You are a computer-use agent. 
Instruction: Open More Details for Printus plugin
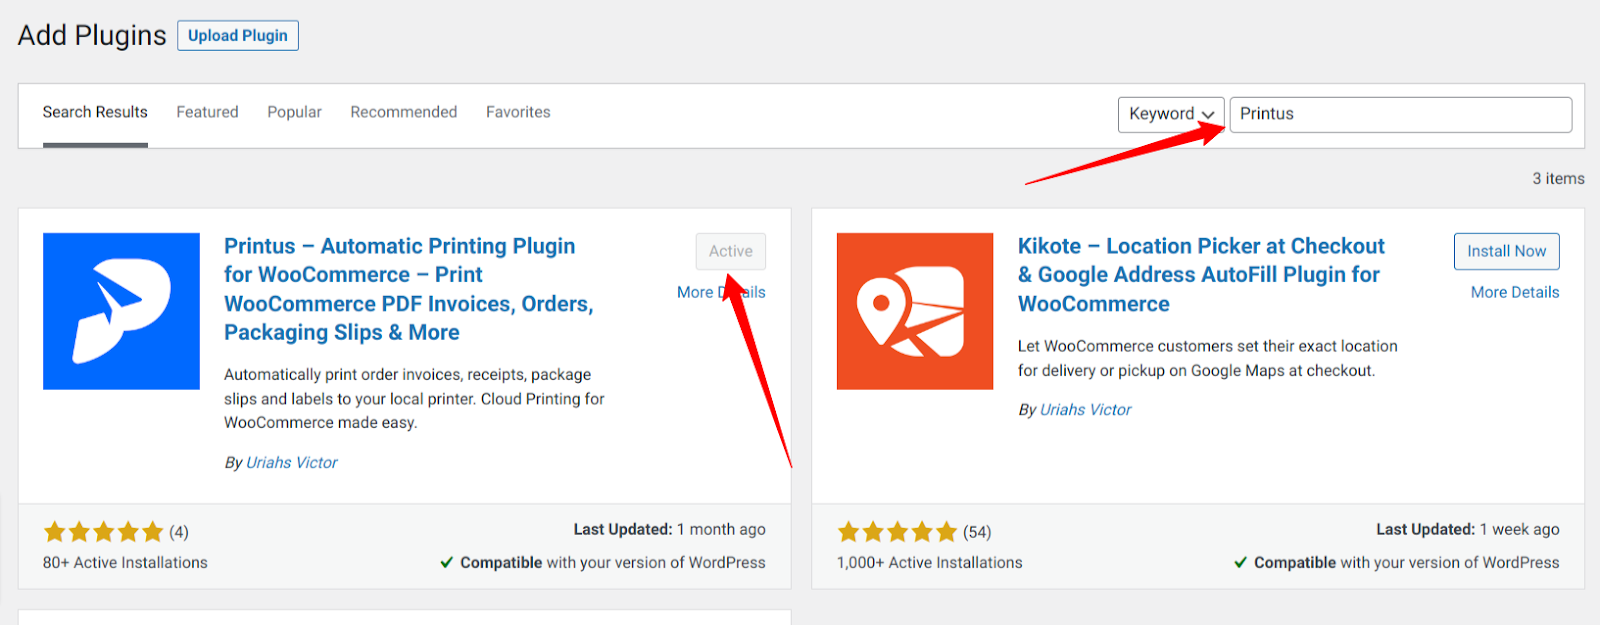pyautogui.click(x=721, y=292)
